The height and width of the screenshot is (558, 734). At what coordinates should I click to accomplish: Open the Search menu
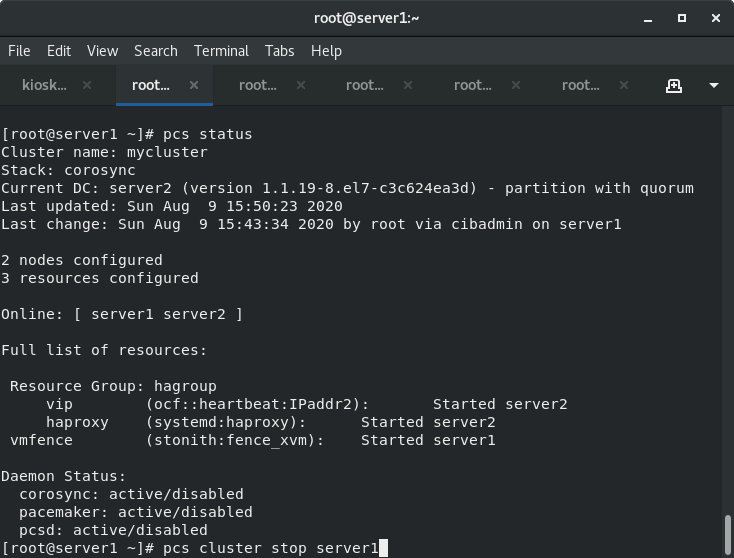156,51
